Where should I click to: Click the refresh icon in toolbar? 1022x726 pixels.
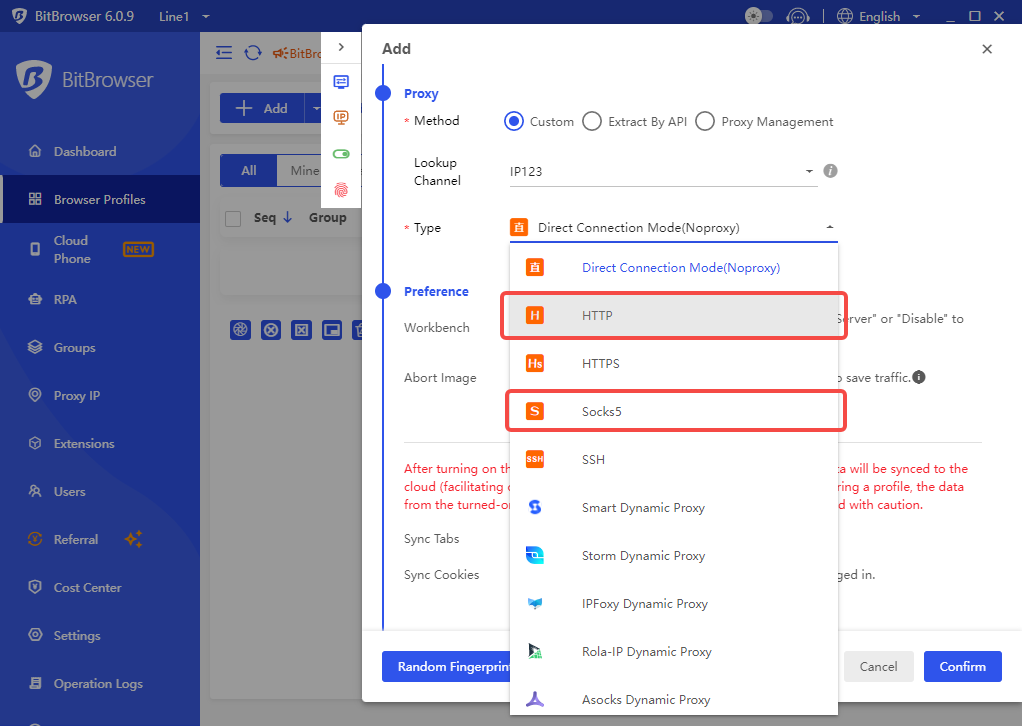coord(253,53)
